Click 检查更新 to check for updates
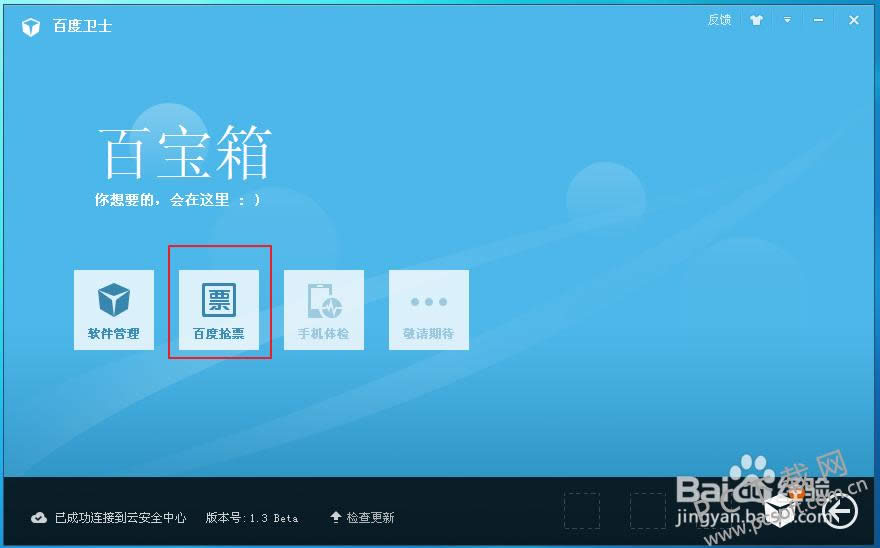 (x=370, y=517)
